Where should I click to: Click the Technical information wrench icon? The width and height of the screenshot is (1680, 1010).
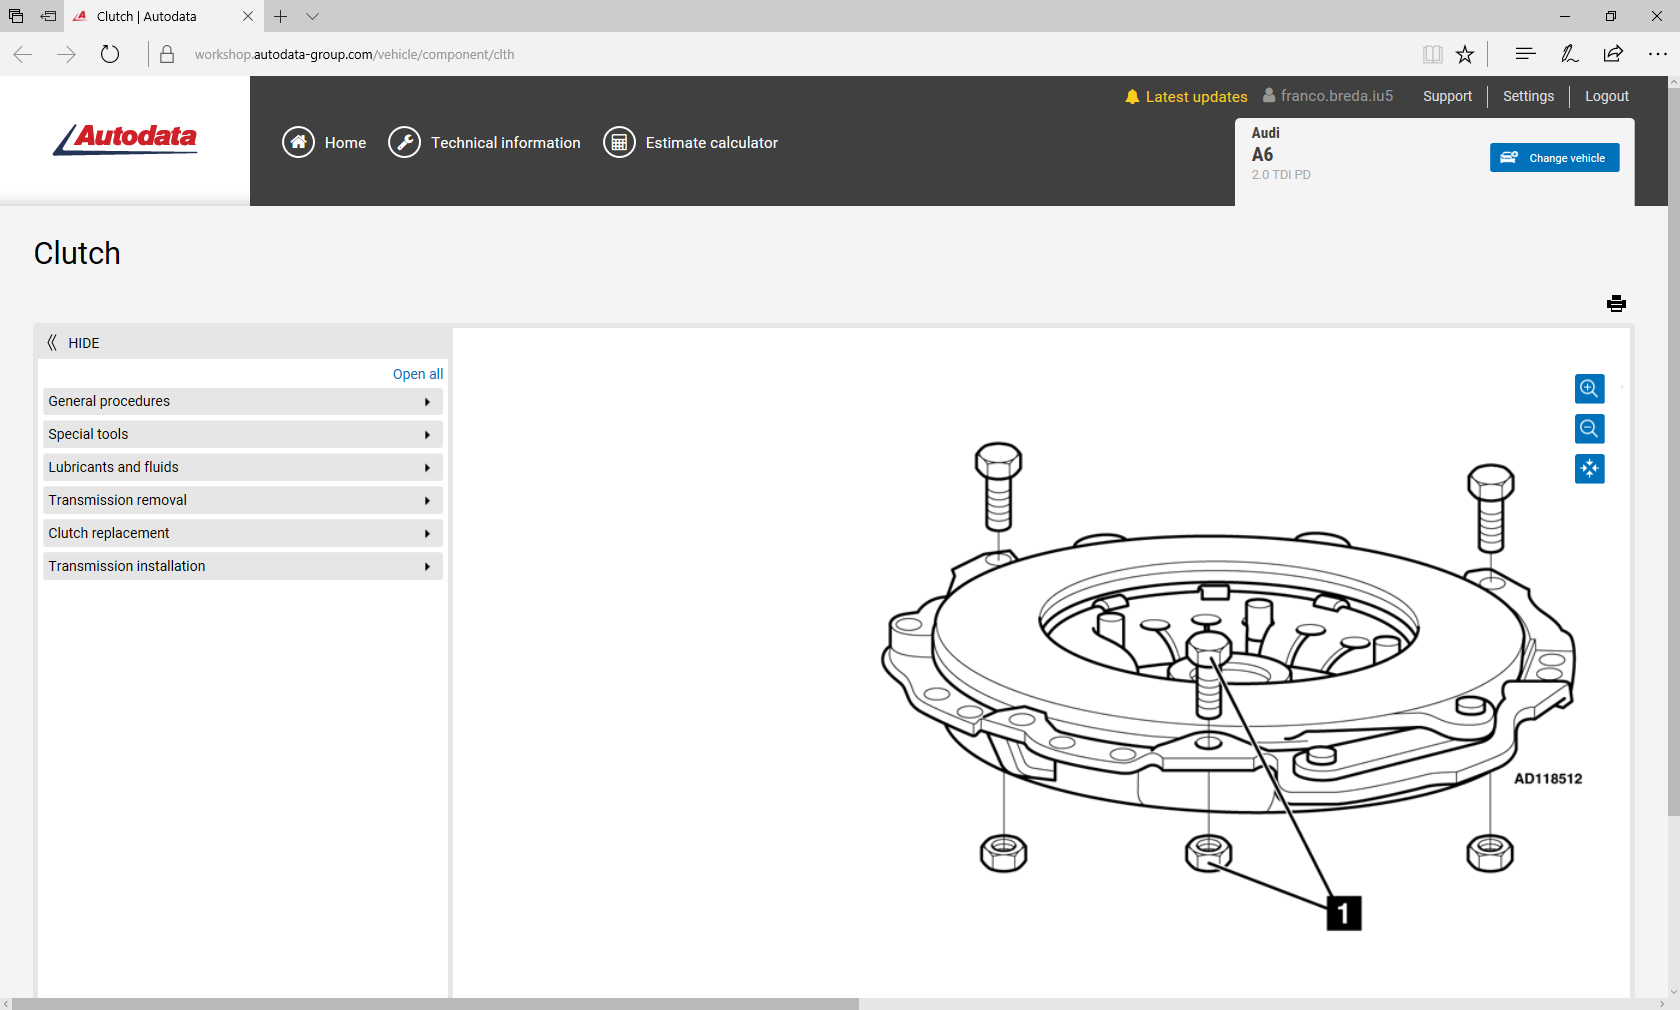tap(404, 143)
